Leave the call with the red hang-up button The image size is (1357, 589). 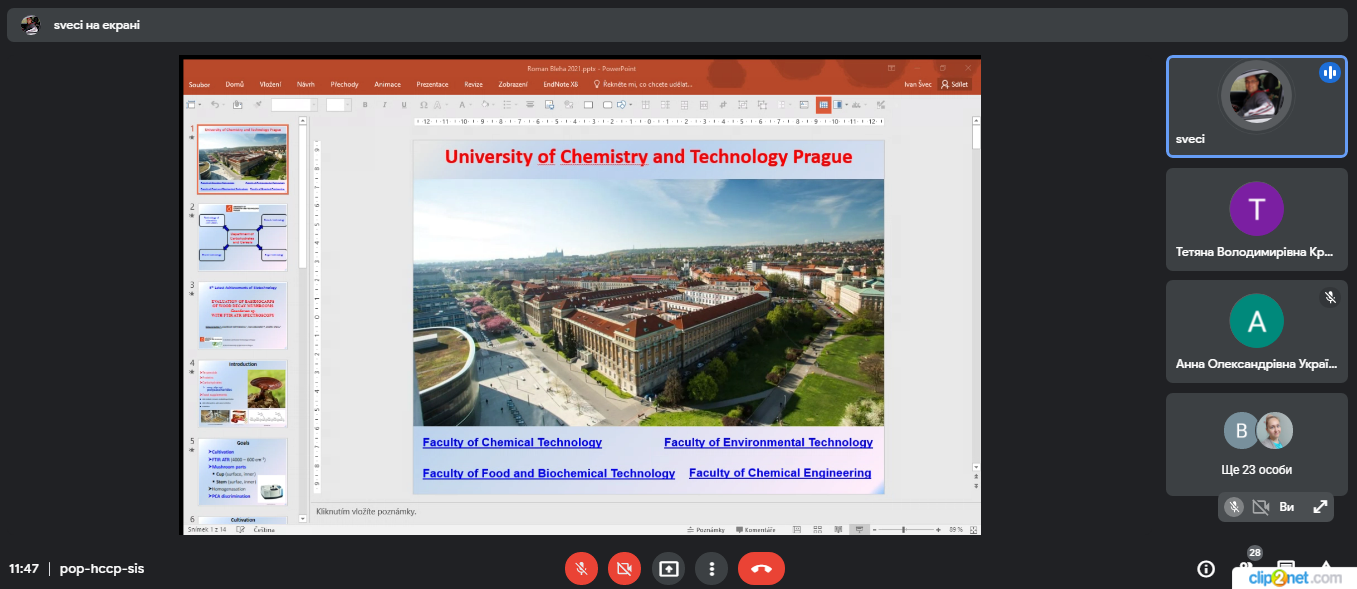pos(761,569)
